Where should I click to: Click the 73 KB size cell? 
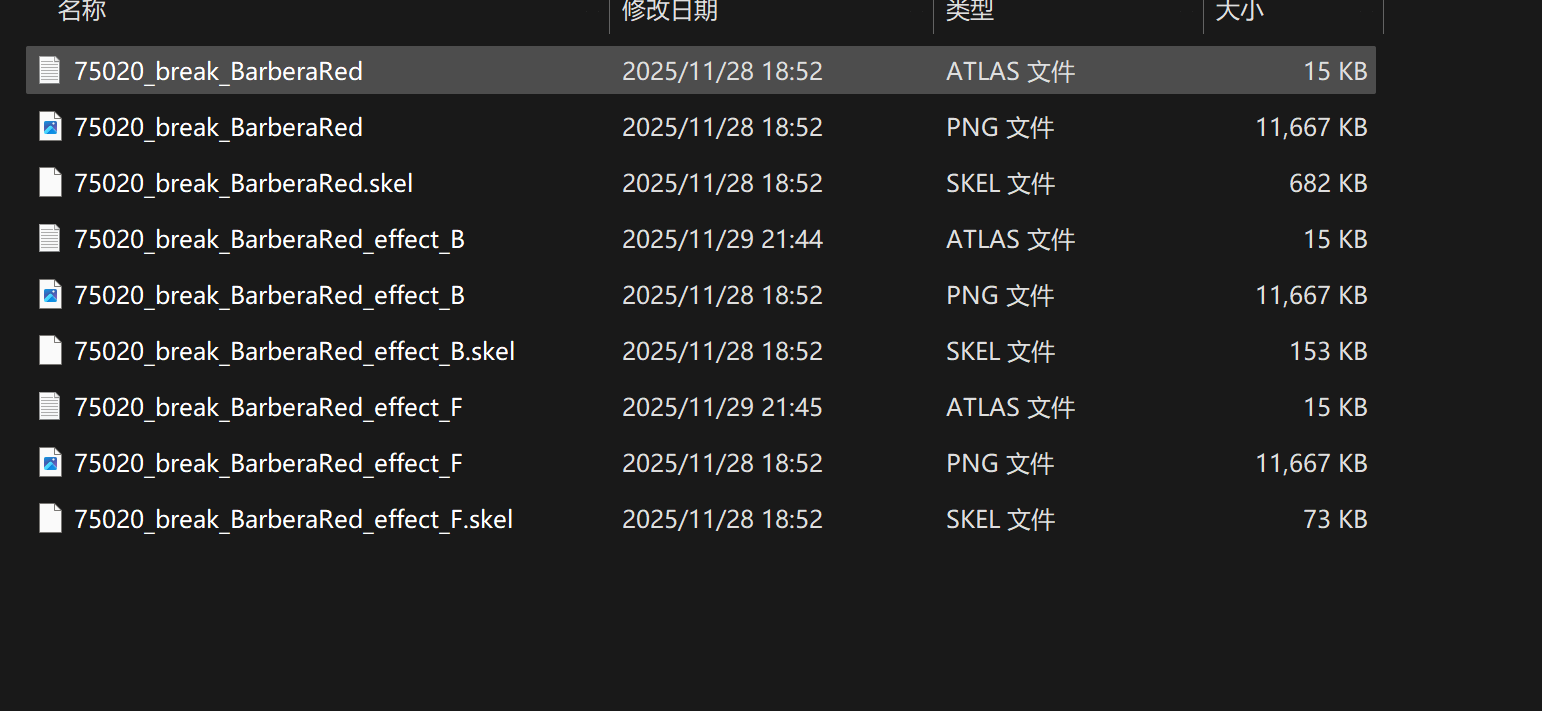pos(1337,520)
